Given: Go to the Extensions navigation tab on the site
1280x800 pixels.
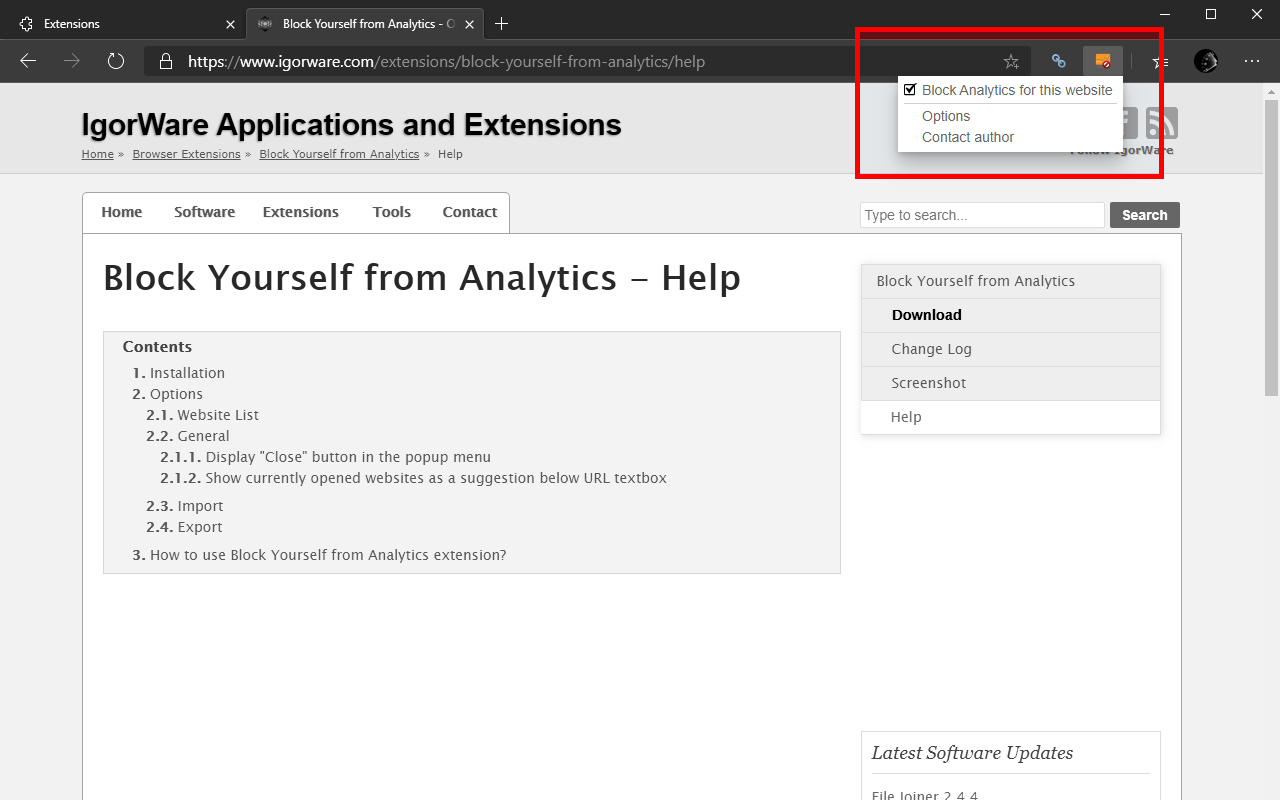Looking at the screenshot, I should point(301,212).
